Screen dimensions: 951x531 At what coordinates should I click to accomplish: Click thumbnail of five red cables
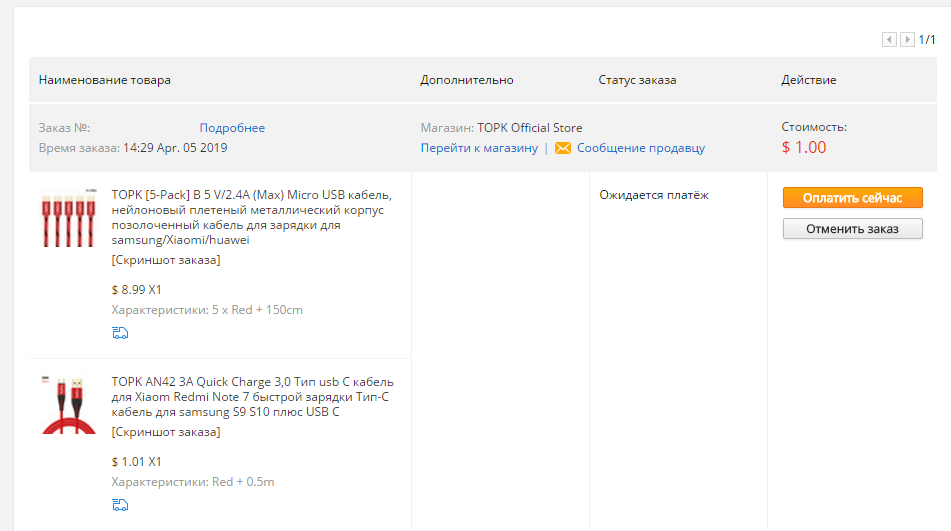(x=69, y=218)
